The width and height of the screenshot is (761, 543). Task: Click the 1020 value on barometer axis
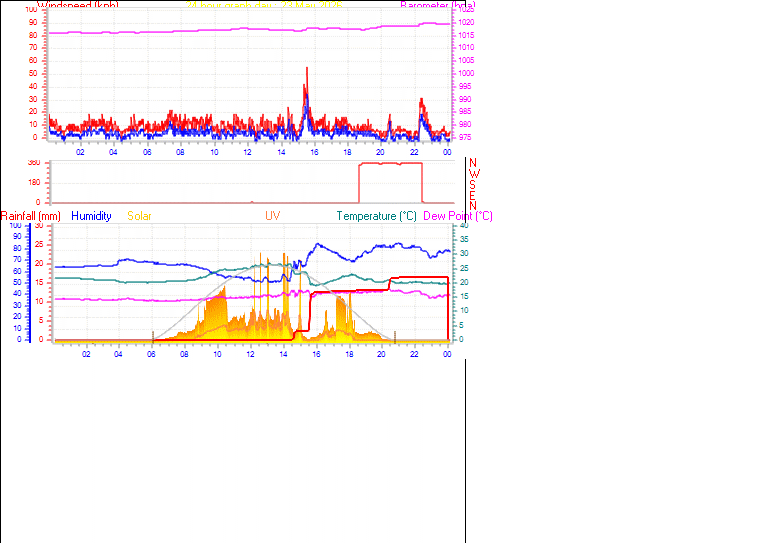[466, 22]
